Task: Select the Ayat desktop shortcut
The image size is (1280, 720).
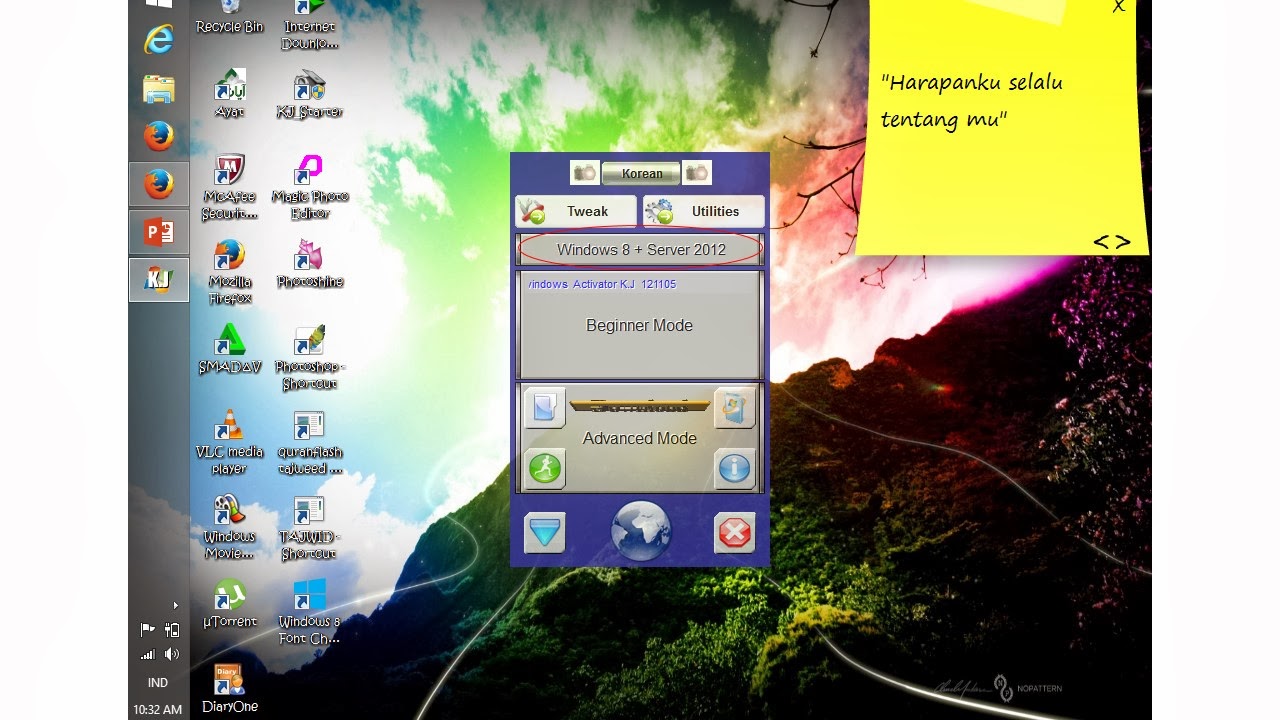Action: [230, 94]
